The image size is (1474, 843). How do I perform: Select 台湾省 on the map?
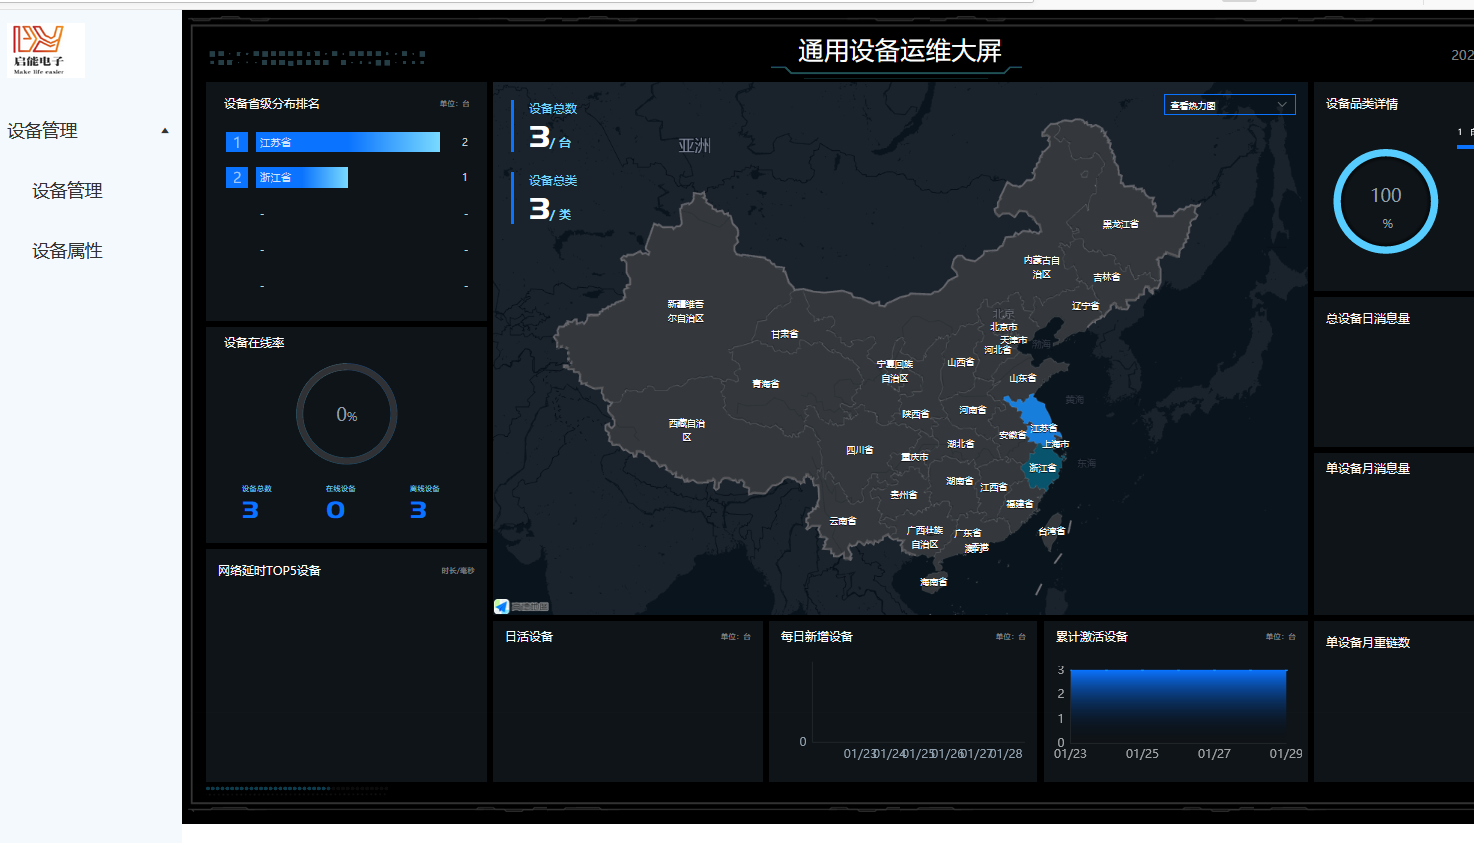coord(1052,531)
